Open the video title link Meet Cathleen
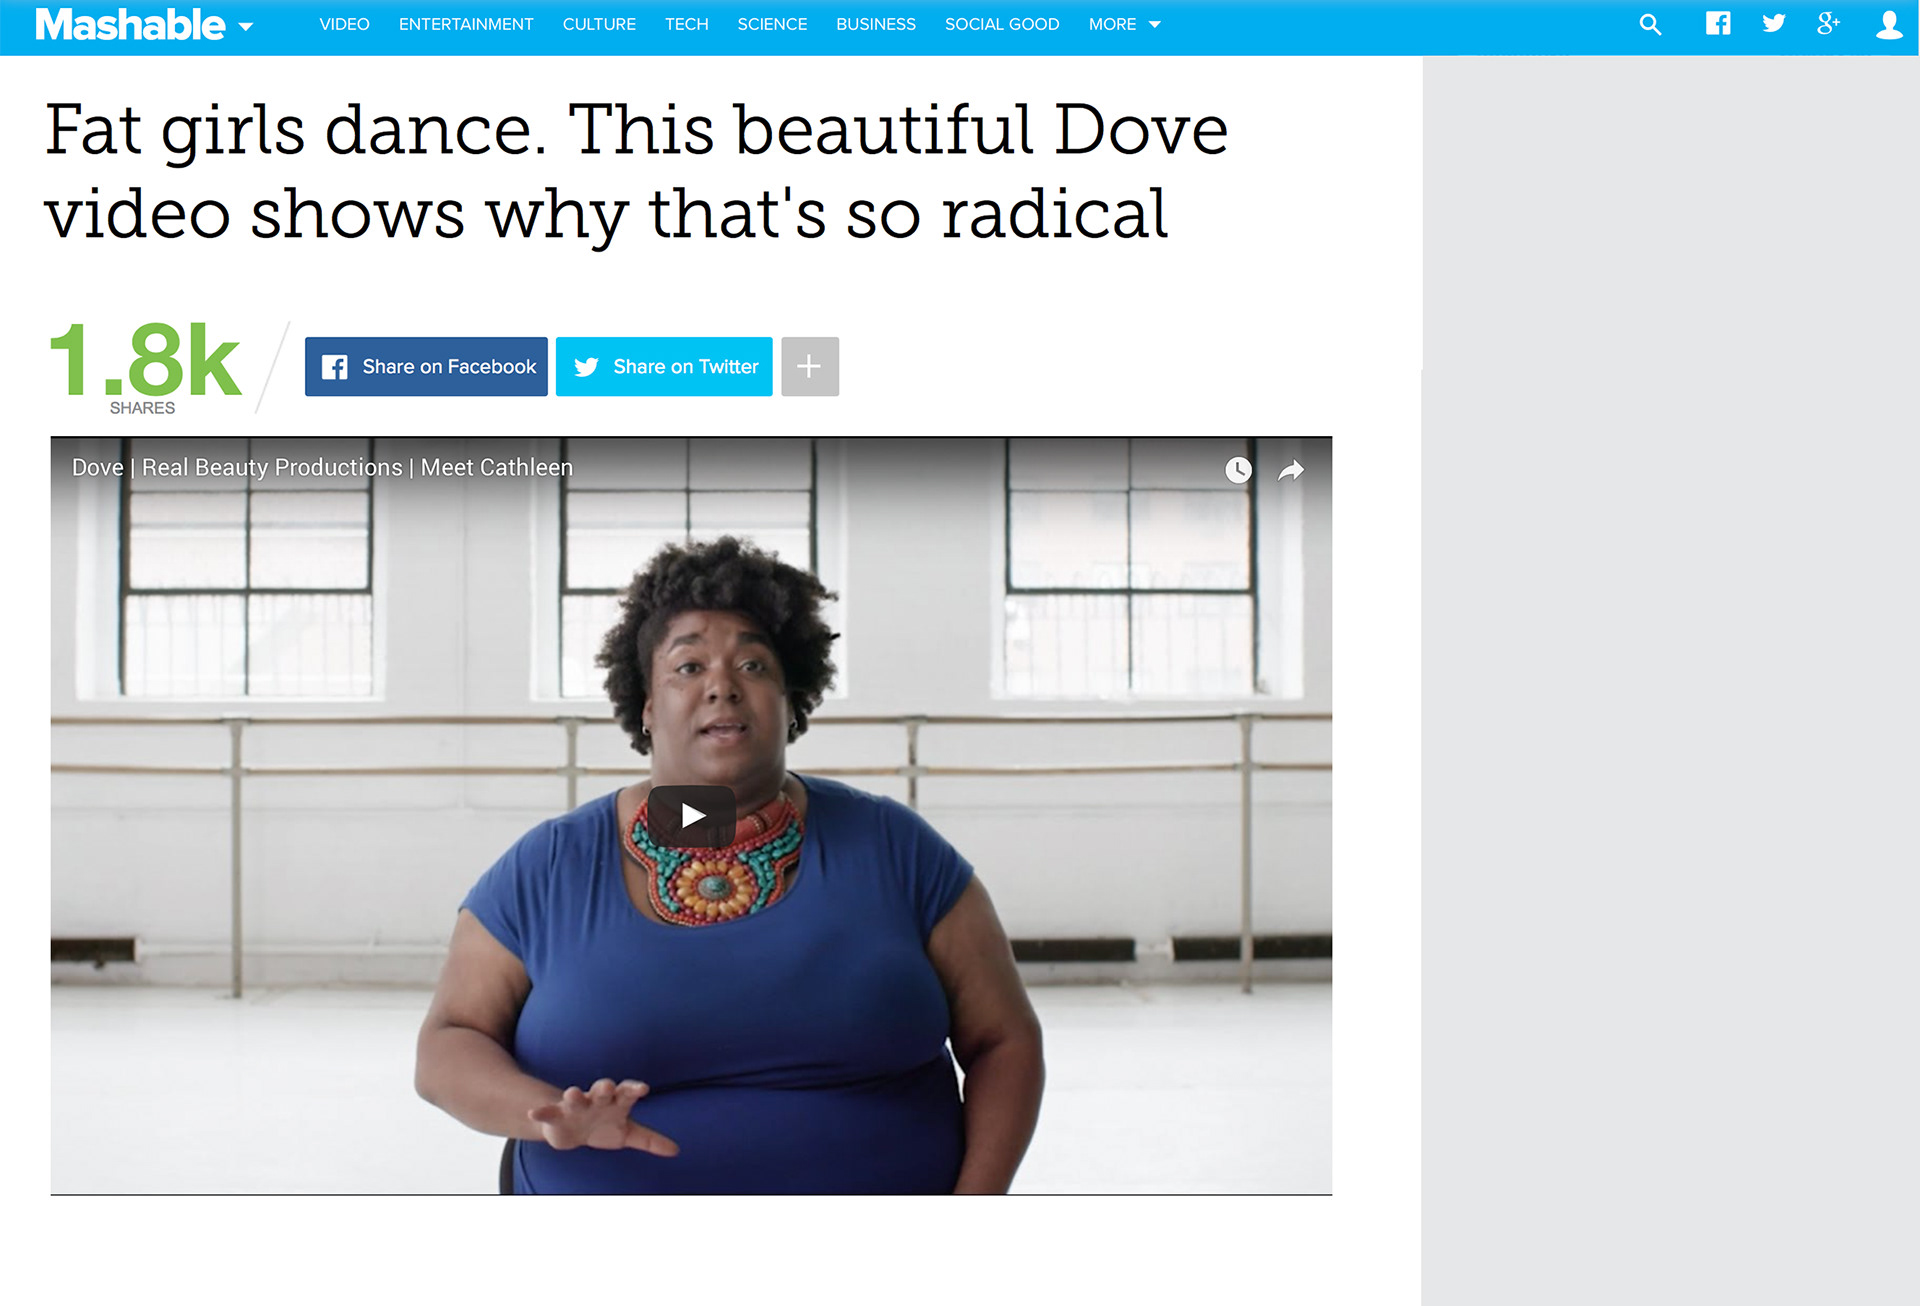The width and height of the screenshot is (1920, 1306). coord(322,467)
